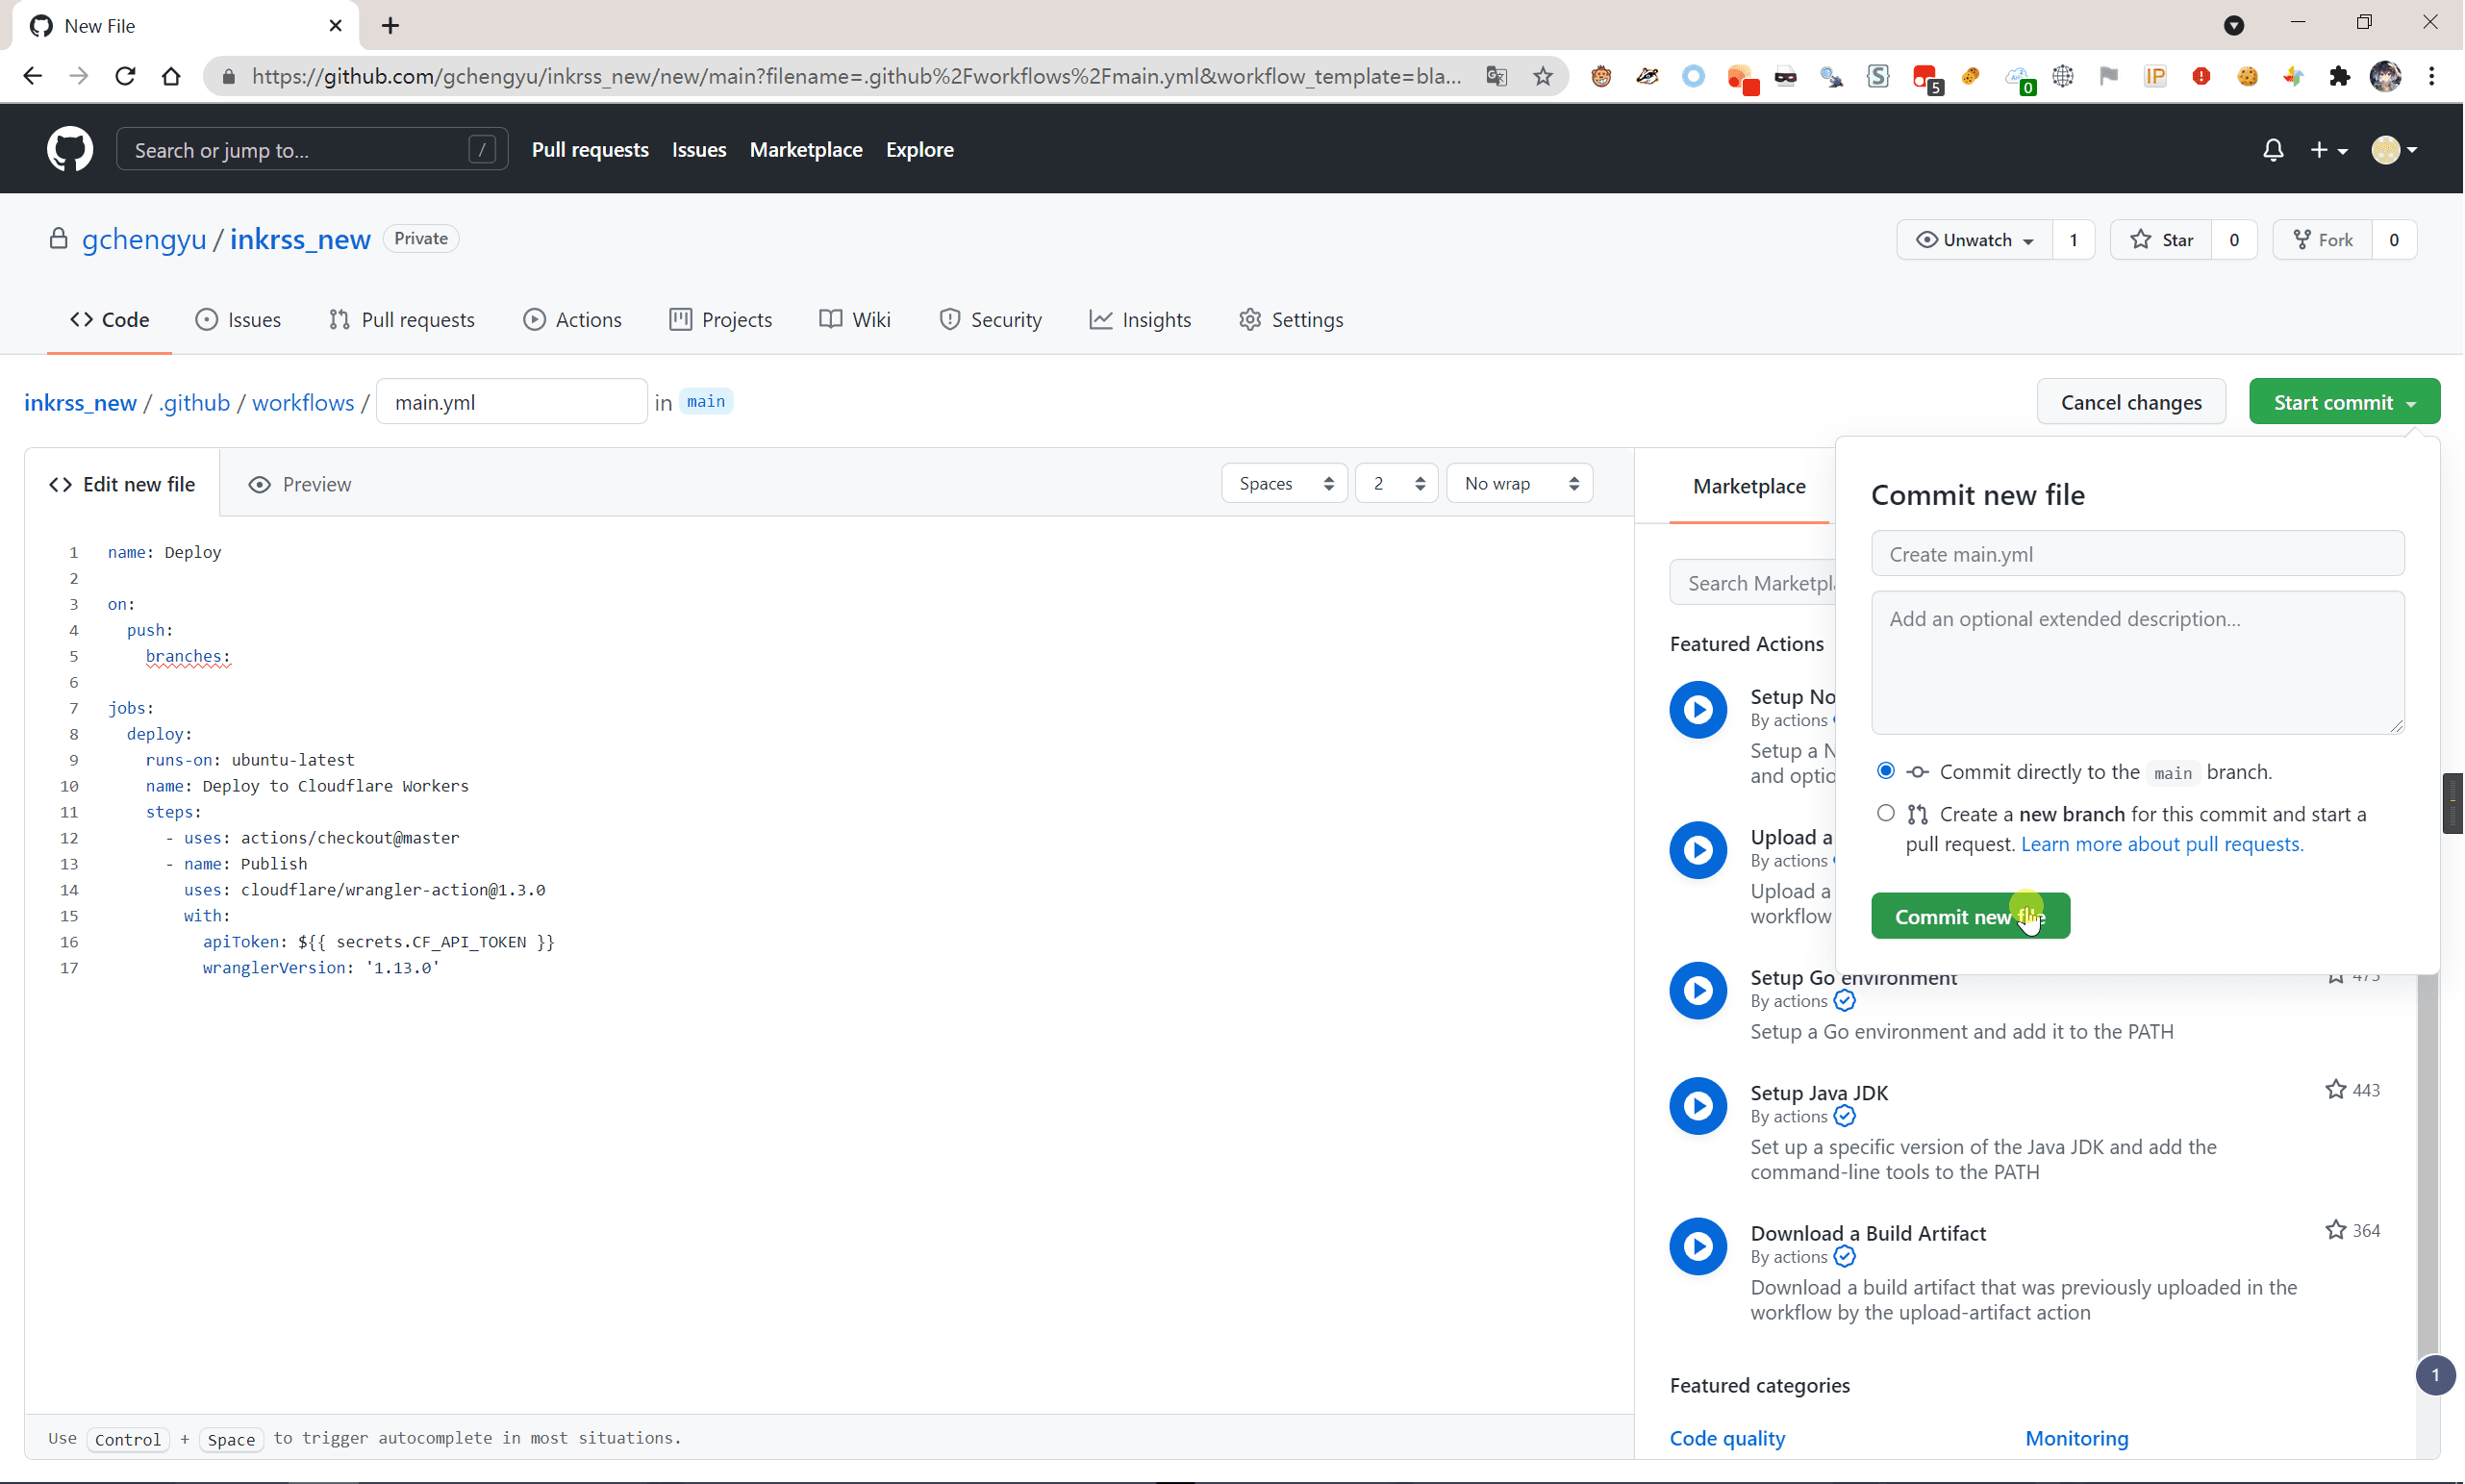Open Learn more about pull requests link
The height and width of the screenshot is (1484, 2465).
coord(2162,844)
